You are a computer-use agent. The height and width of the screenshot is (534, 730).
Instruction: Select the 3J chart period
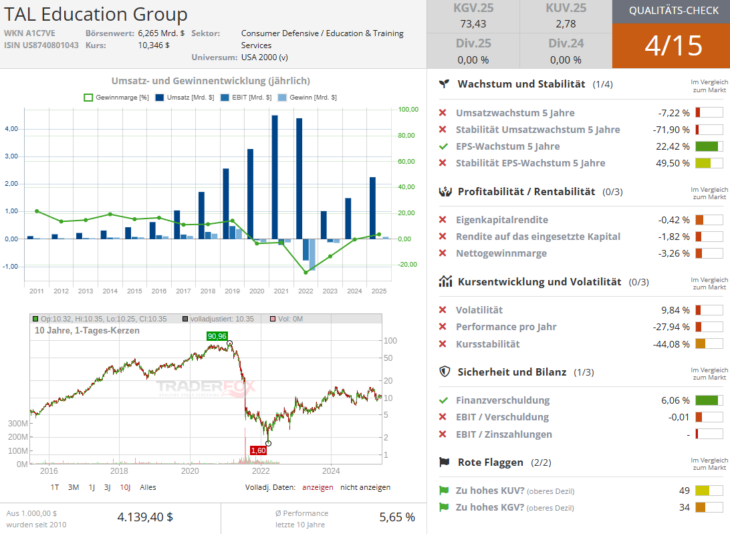pos(107,487)
